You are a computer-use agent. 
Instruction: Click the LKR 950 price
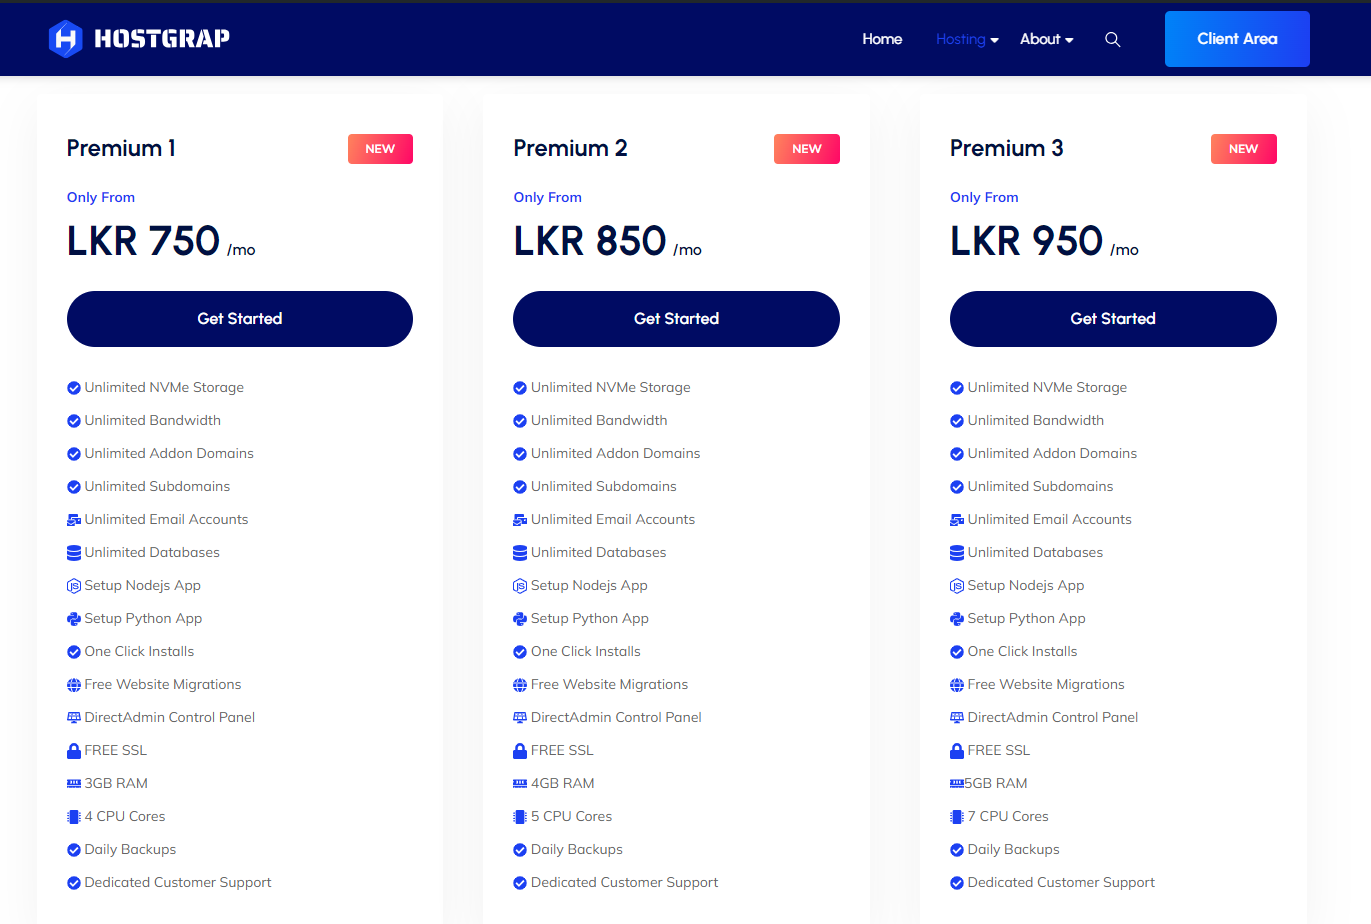click(1027, 241)
